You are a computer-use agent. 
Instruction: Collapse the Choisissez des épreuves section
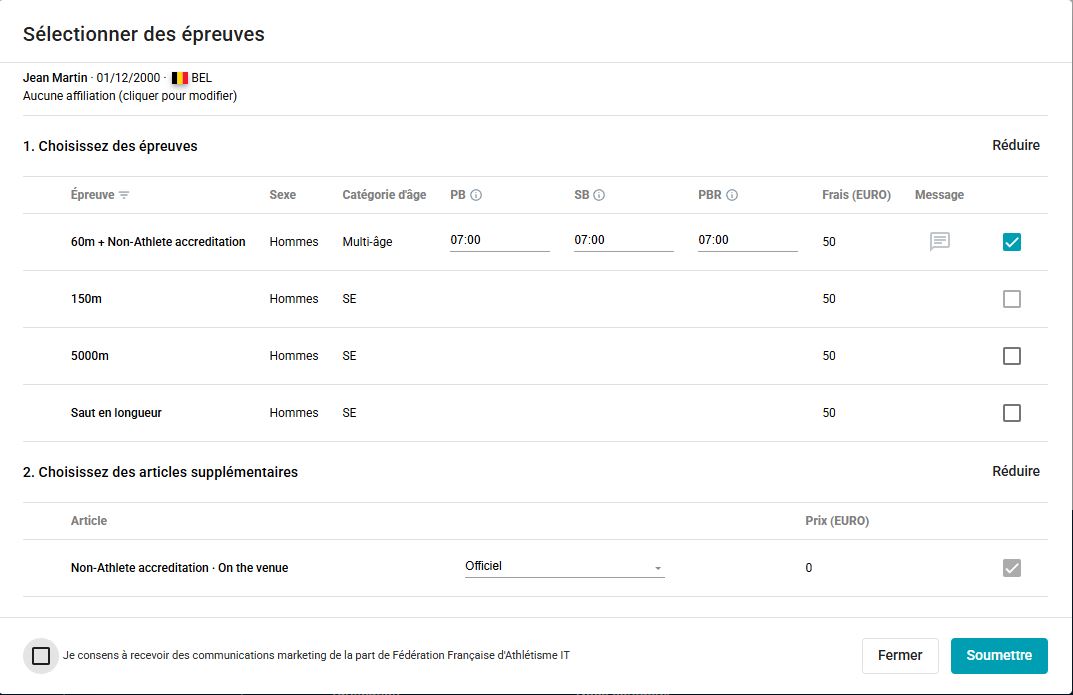1016,145
